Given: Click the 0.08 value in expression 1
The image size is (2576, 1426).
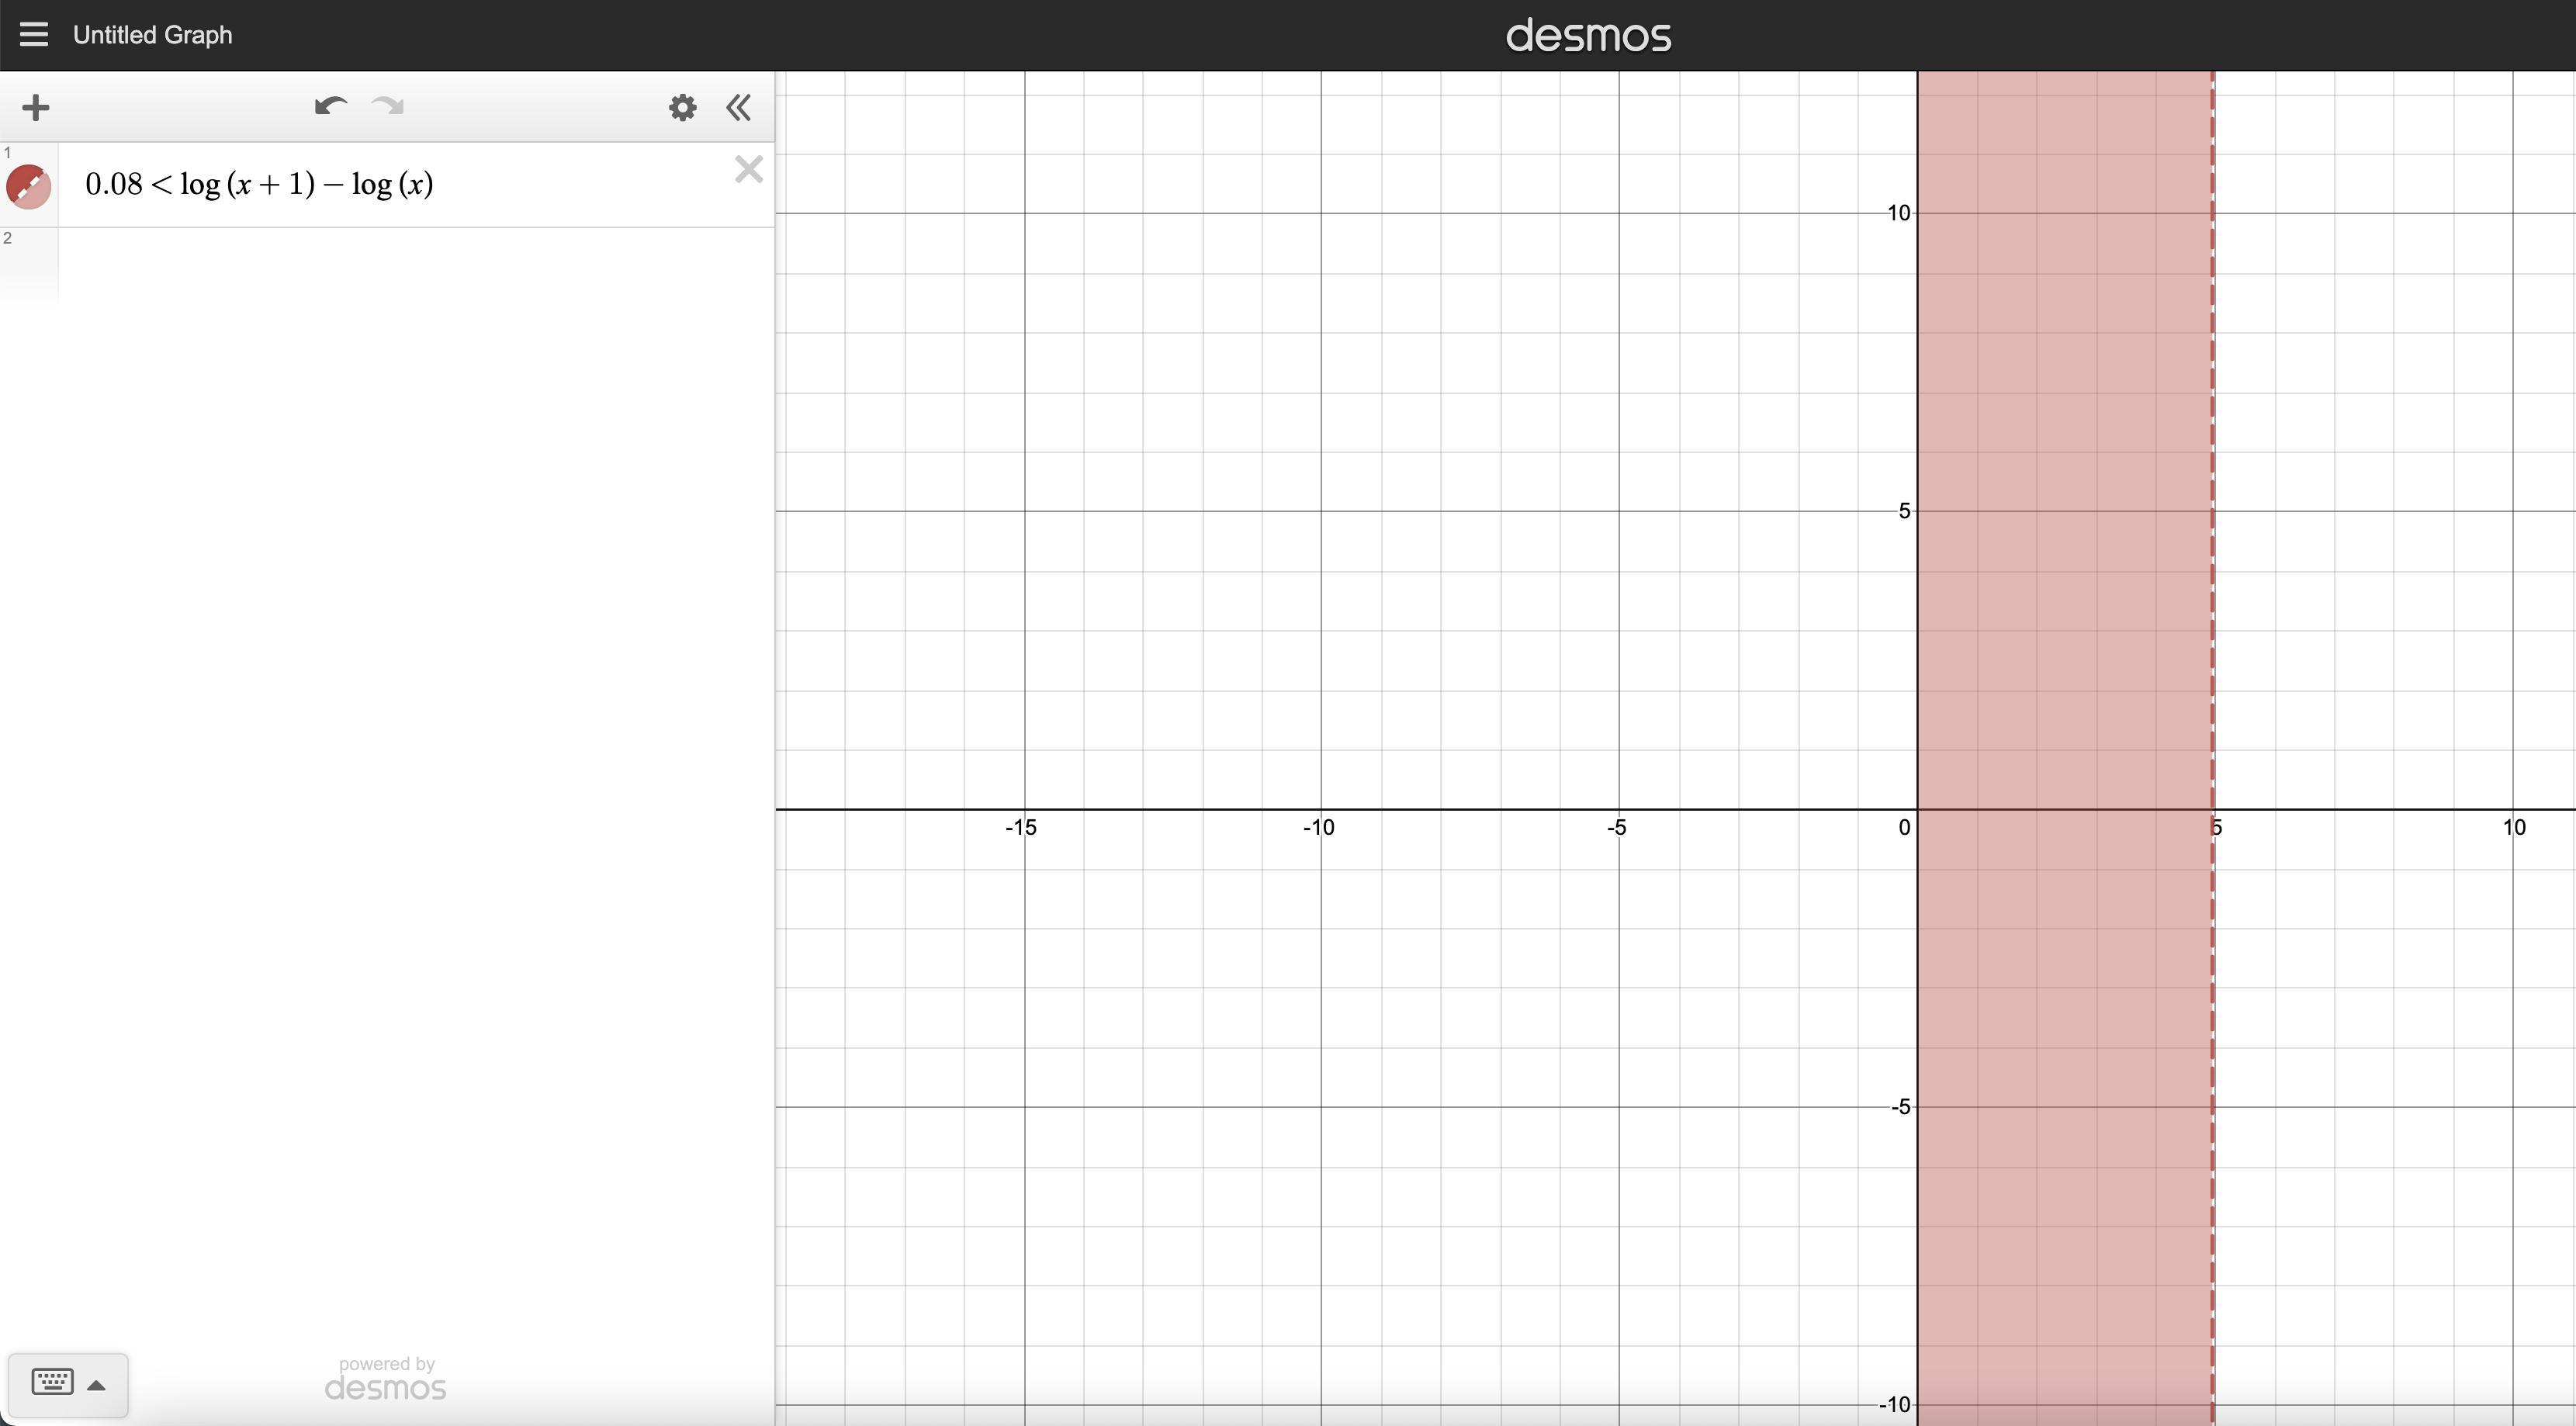Looking at the screenshot, I should pos(113,184).
